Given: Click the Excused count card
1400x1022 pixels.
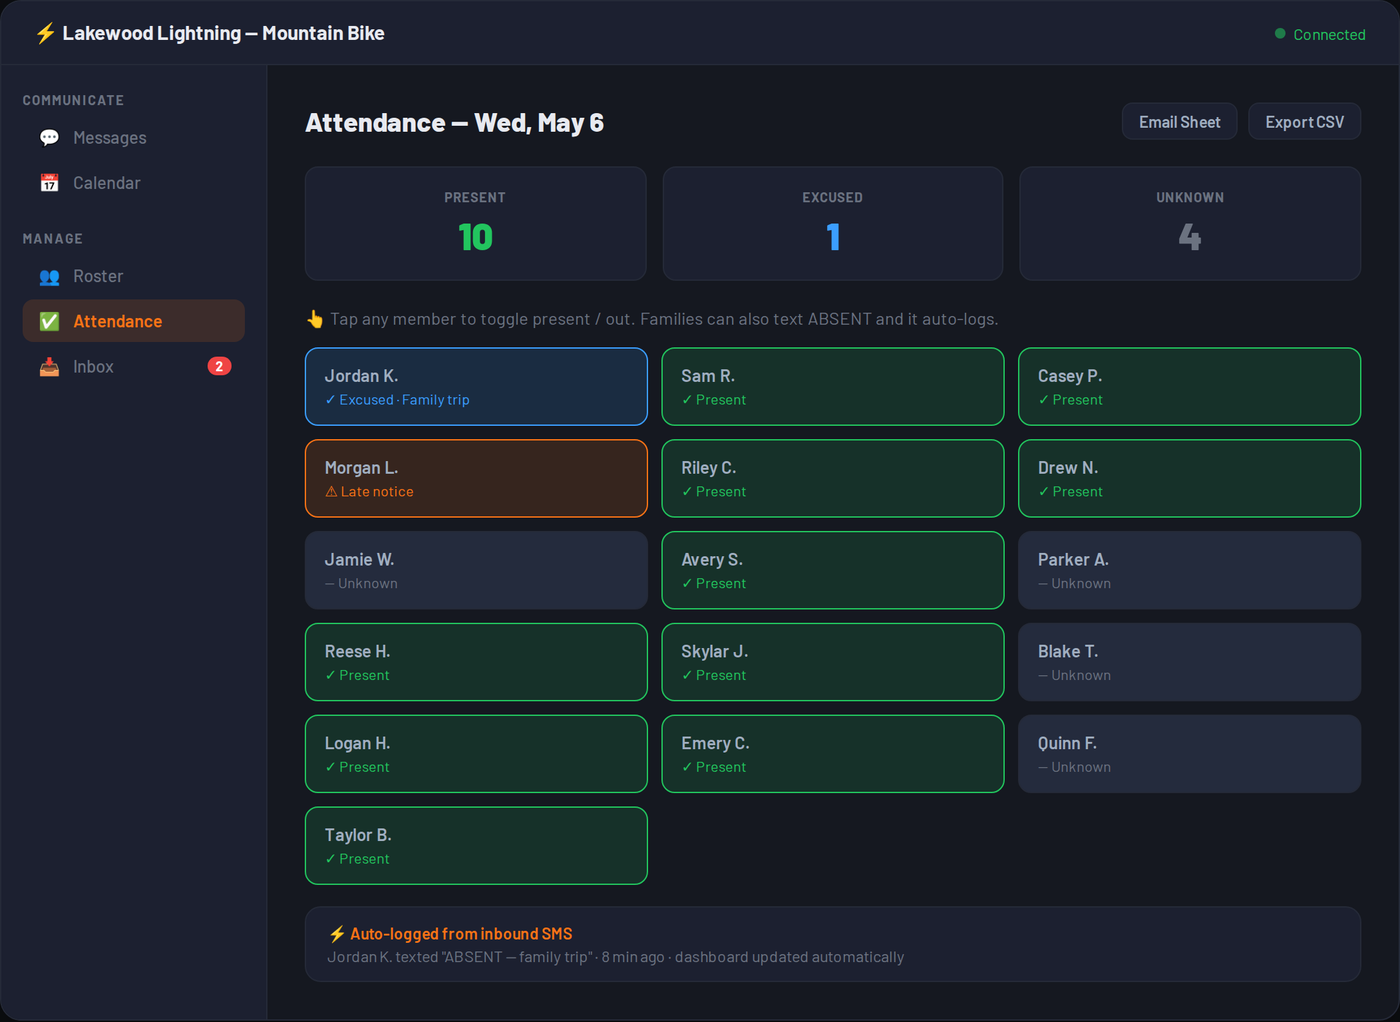Looking at the screenshot, I should point(833,224).
